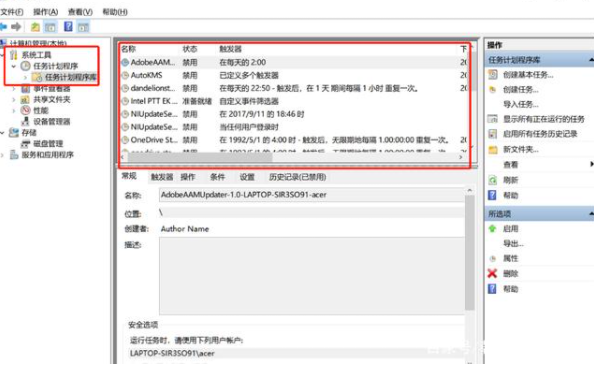Select the 事件查看器 icon in tree

[x=25, y=89]
